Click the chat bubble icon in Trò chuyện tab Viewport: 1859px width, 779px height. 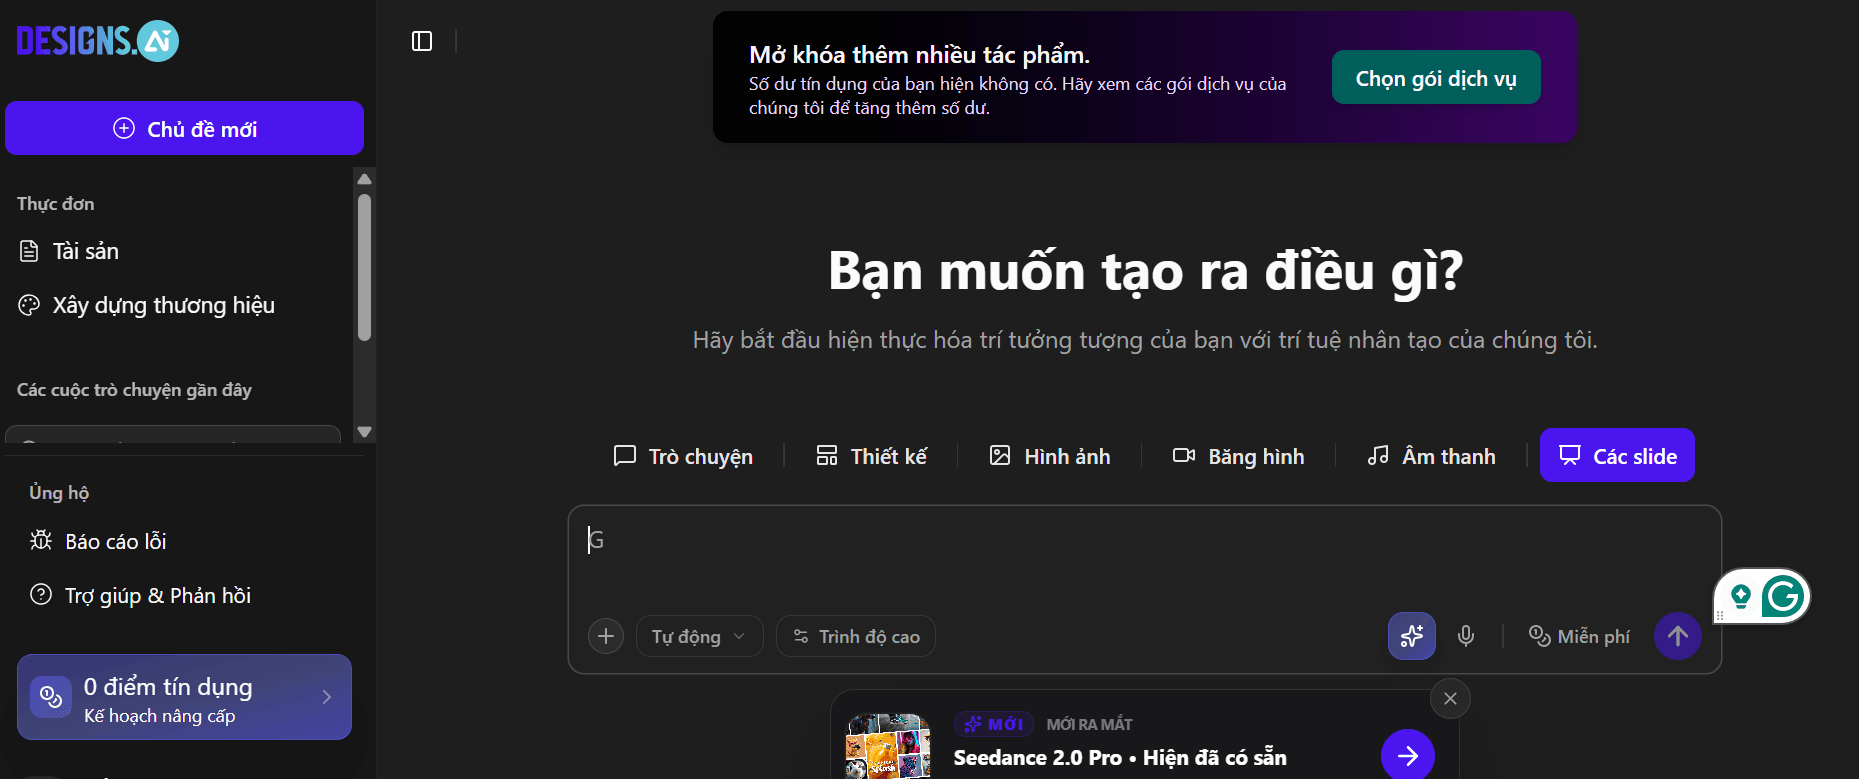coord(625,456)
